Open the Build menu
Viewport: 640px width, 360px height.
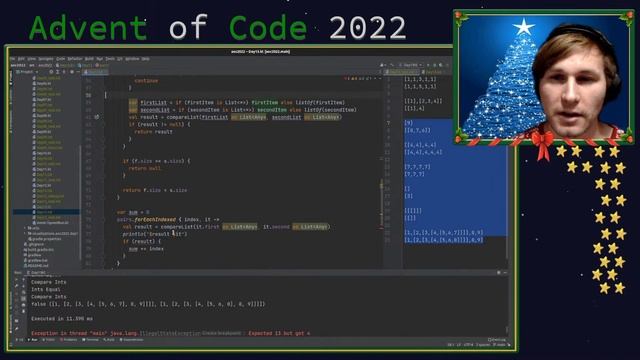click(89, 59)
